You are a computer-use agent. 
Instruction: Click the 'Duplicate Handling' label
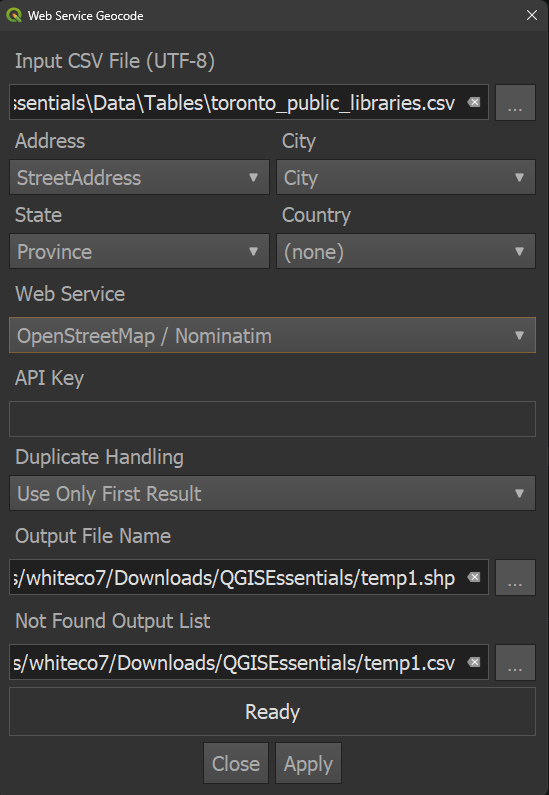[99, 457]
